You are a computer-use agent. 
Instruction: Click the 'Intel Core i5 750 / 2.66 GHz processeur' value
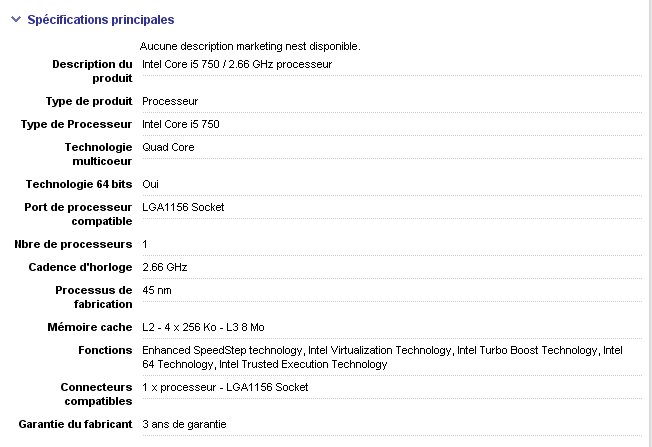[237, 64]
